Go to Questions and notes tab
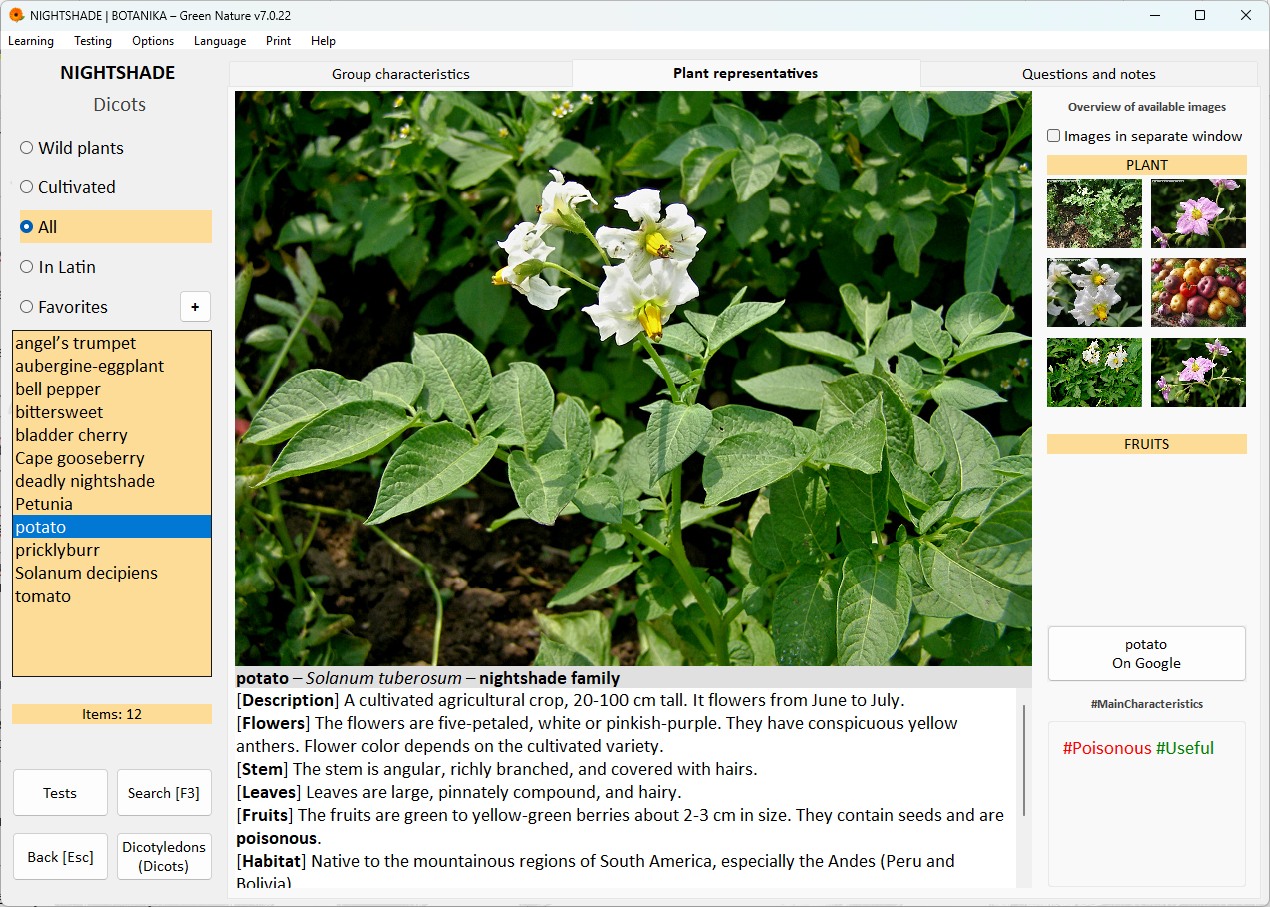Image resolution: width=1270 pixels, height=907 pixels. point(1089,74)
